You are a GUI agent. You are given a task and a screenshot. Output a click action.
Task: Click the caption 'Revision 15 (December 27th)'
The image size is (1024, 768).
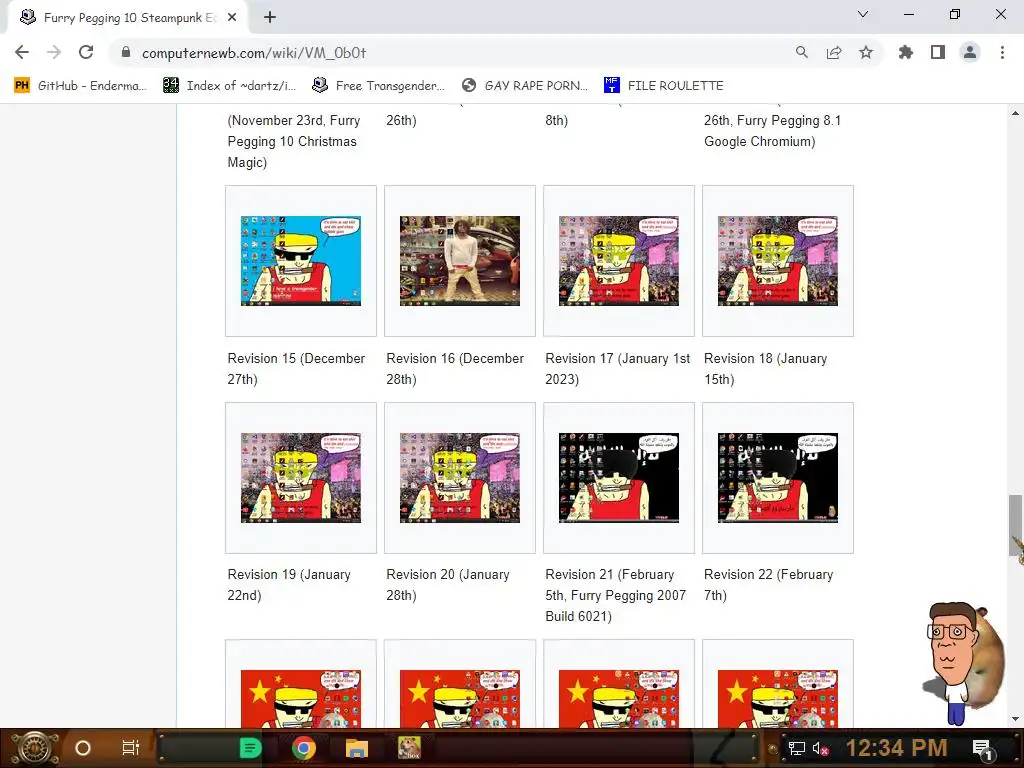coord(296,368)
